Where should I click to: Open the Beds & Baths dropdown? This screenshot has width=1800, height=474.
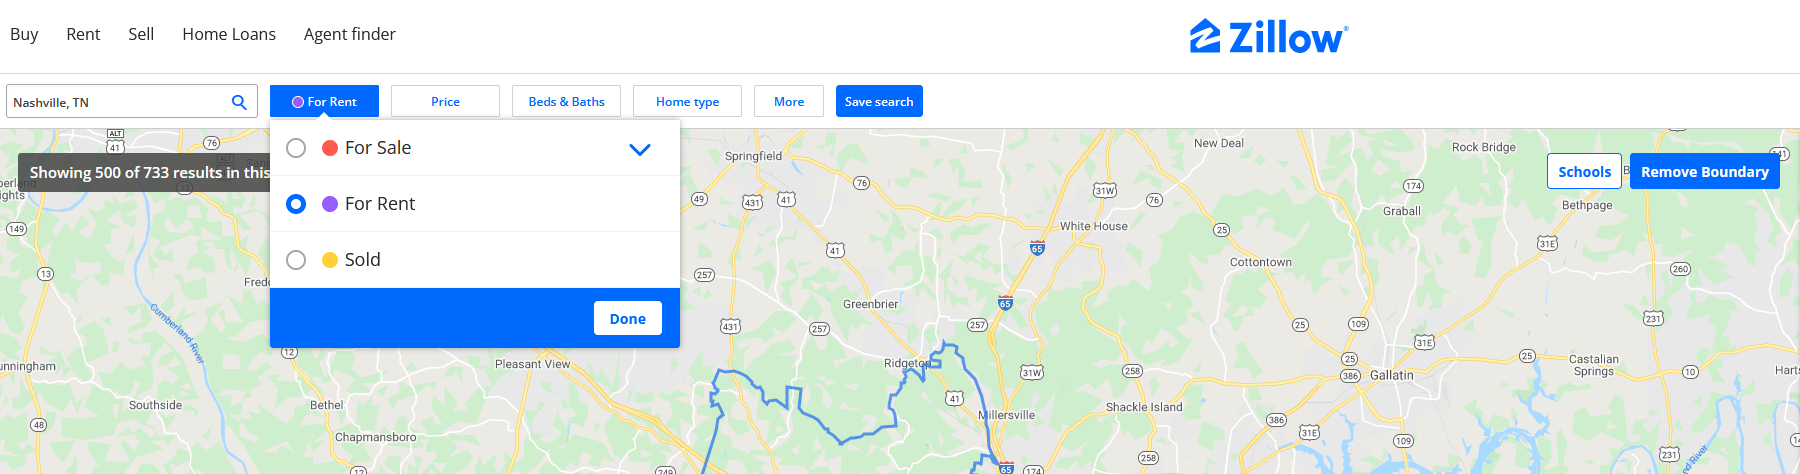(566, 101)
